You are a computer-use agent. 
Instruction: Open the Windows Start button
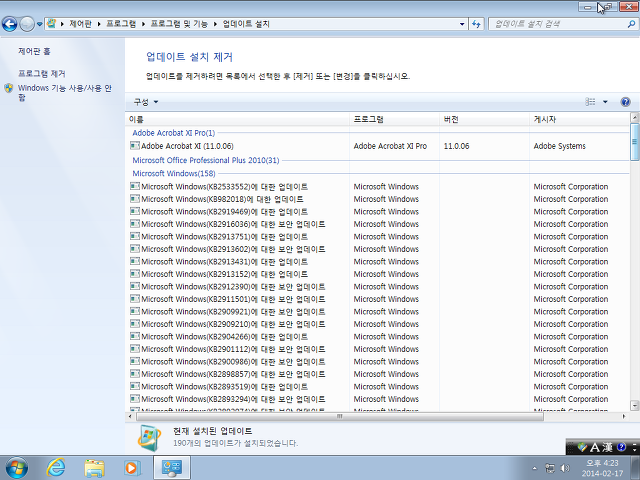tap(17, 468)
